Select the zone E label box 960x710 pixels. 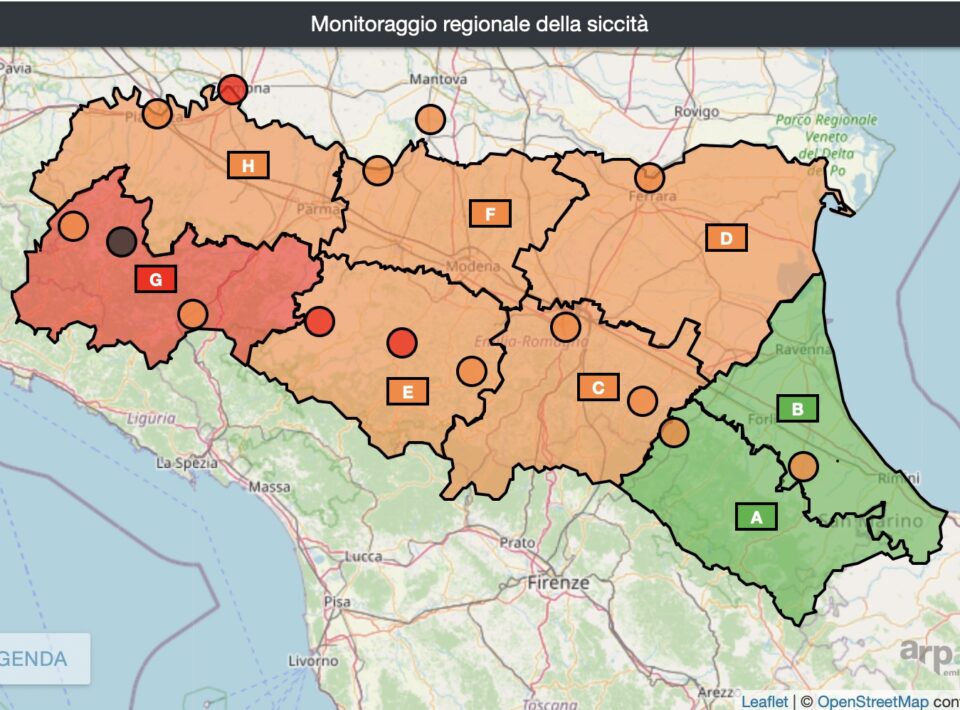tap(407, 392)
